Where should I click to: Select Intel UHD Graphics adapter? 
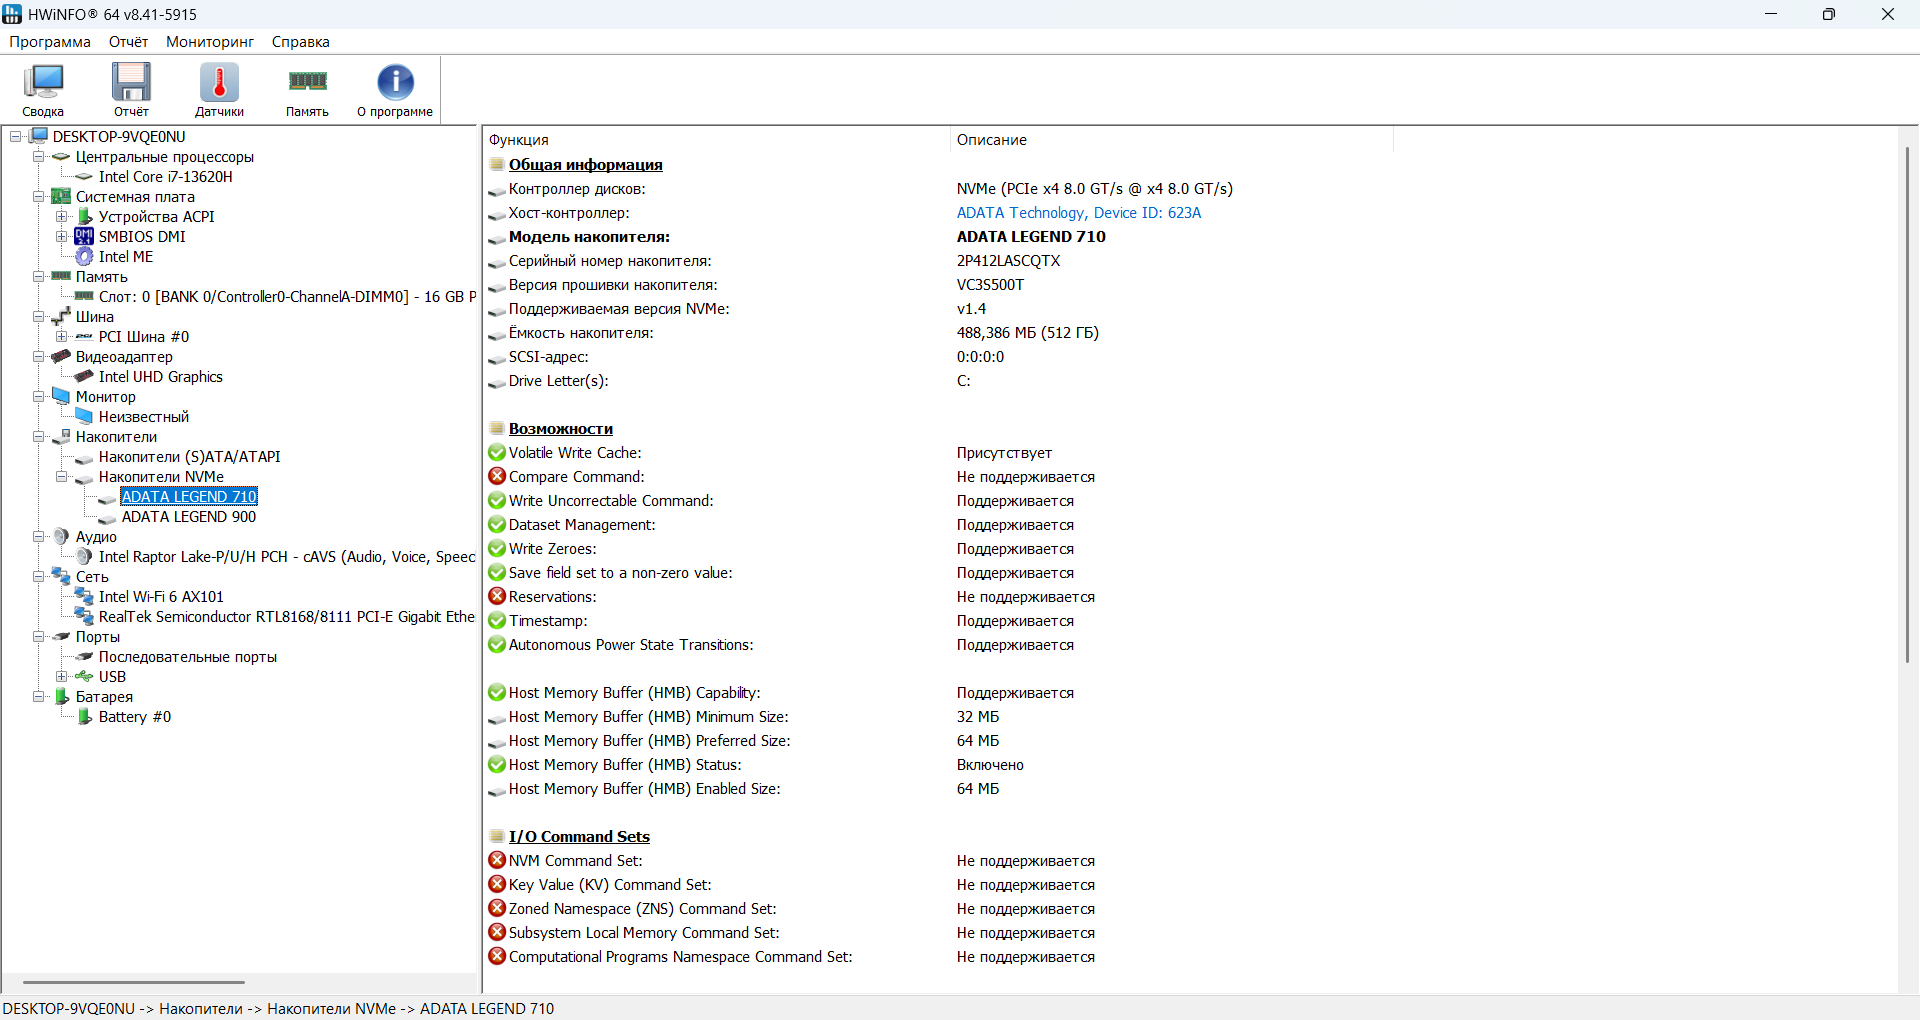click(x=161, y=377)
